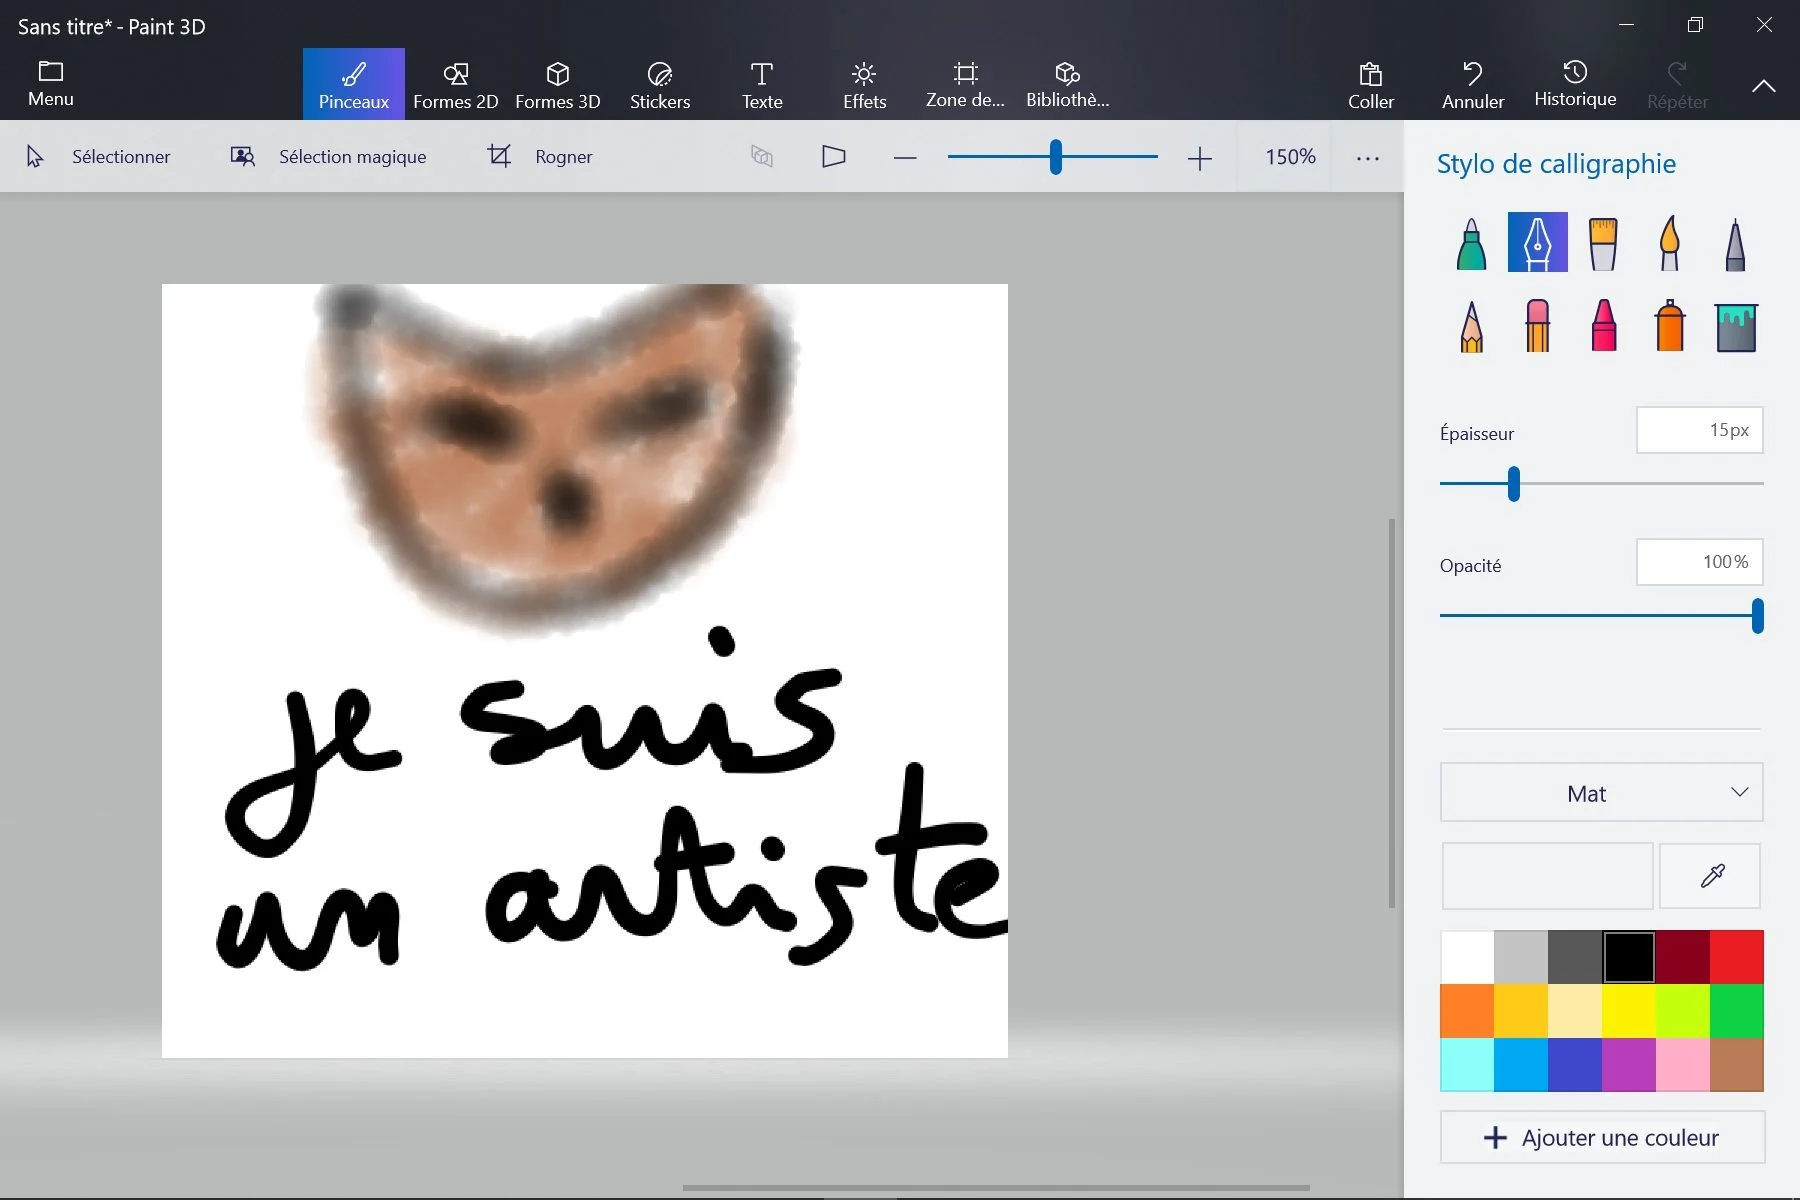Select the Pencil tool
1800x1200 pixels.
[x=1471, y=326]
